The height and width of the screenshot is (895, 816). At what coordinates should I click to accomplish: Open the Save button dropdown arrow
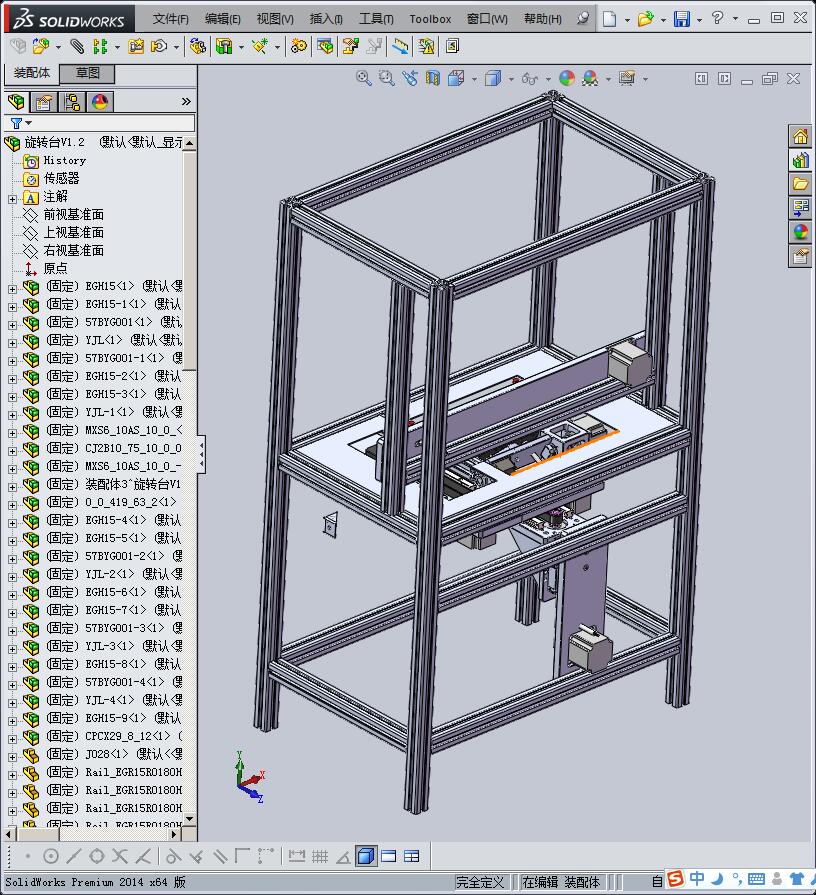[x=699, y=20]
